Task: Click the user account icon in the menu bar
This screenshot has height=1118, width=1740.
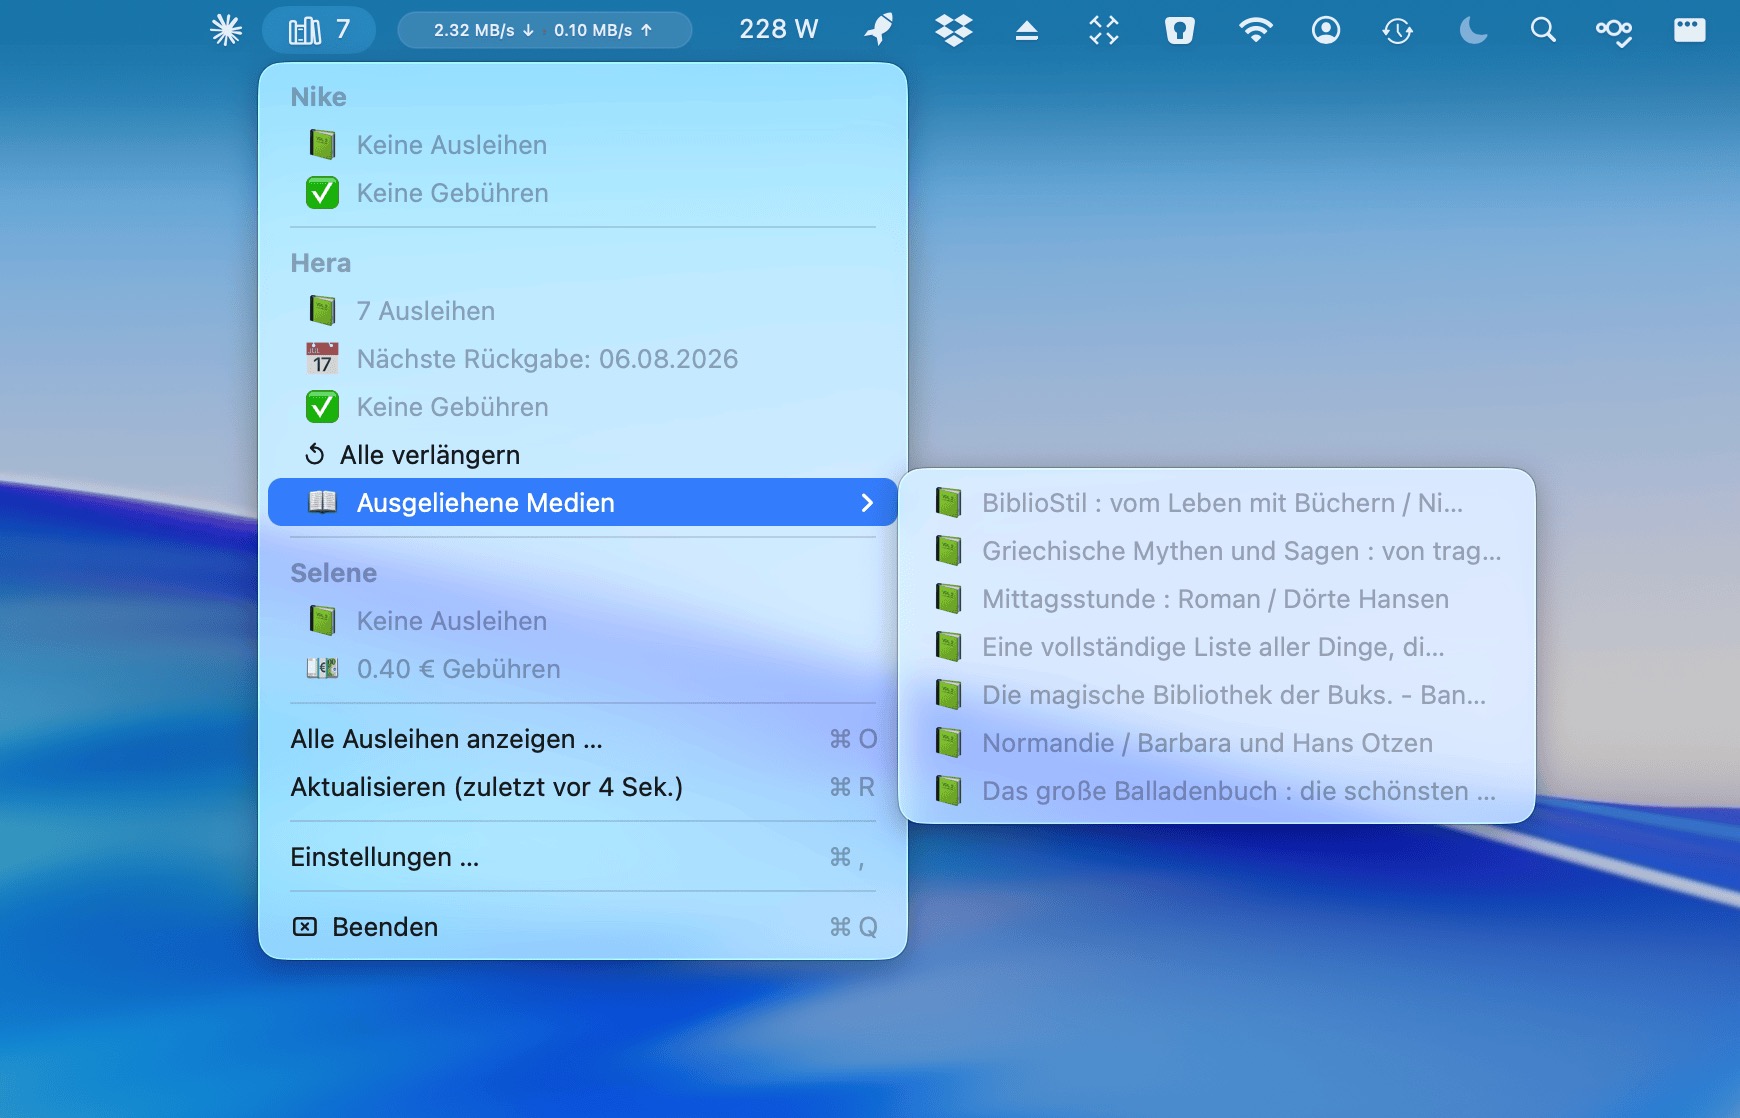Action: [1326, 30]
